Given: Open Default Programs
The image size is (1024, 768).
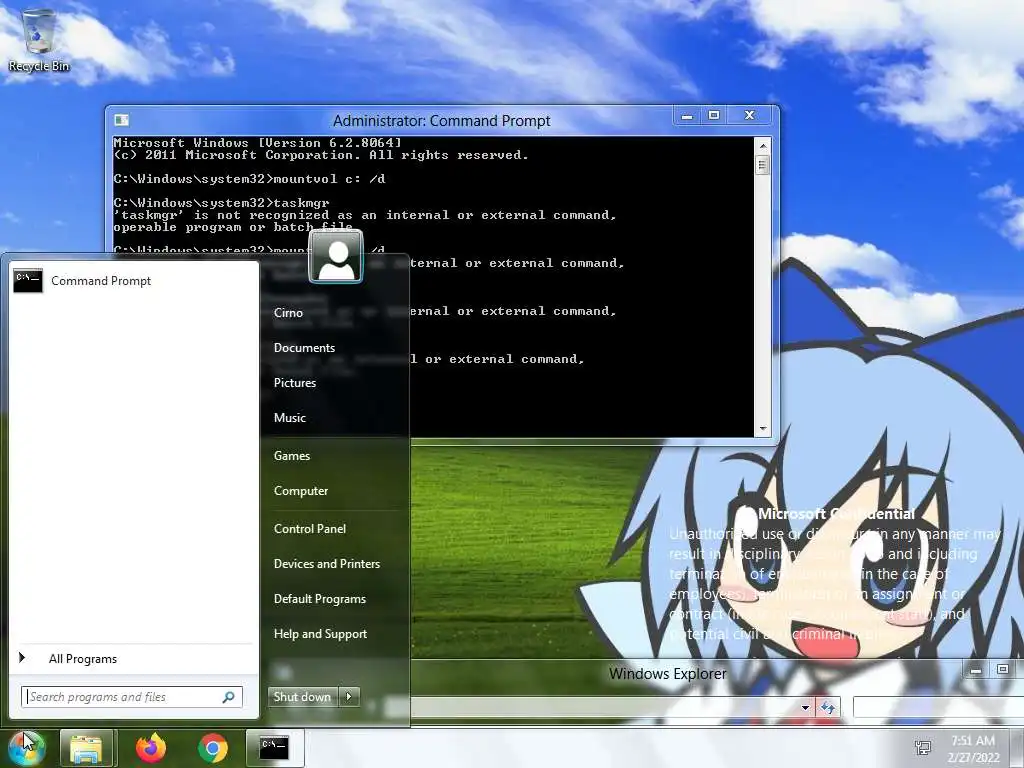Looking at the screenshot, I should 320,599.
